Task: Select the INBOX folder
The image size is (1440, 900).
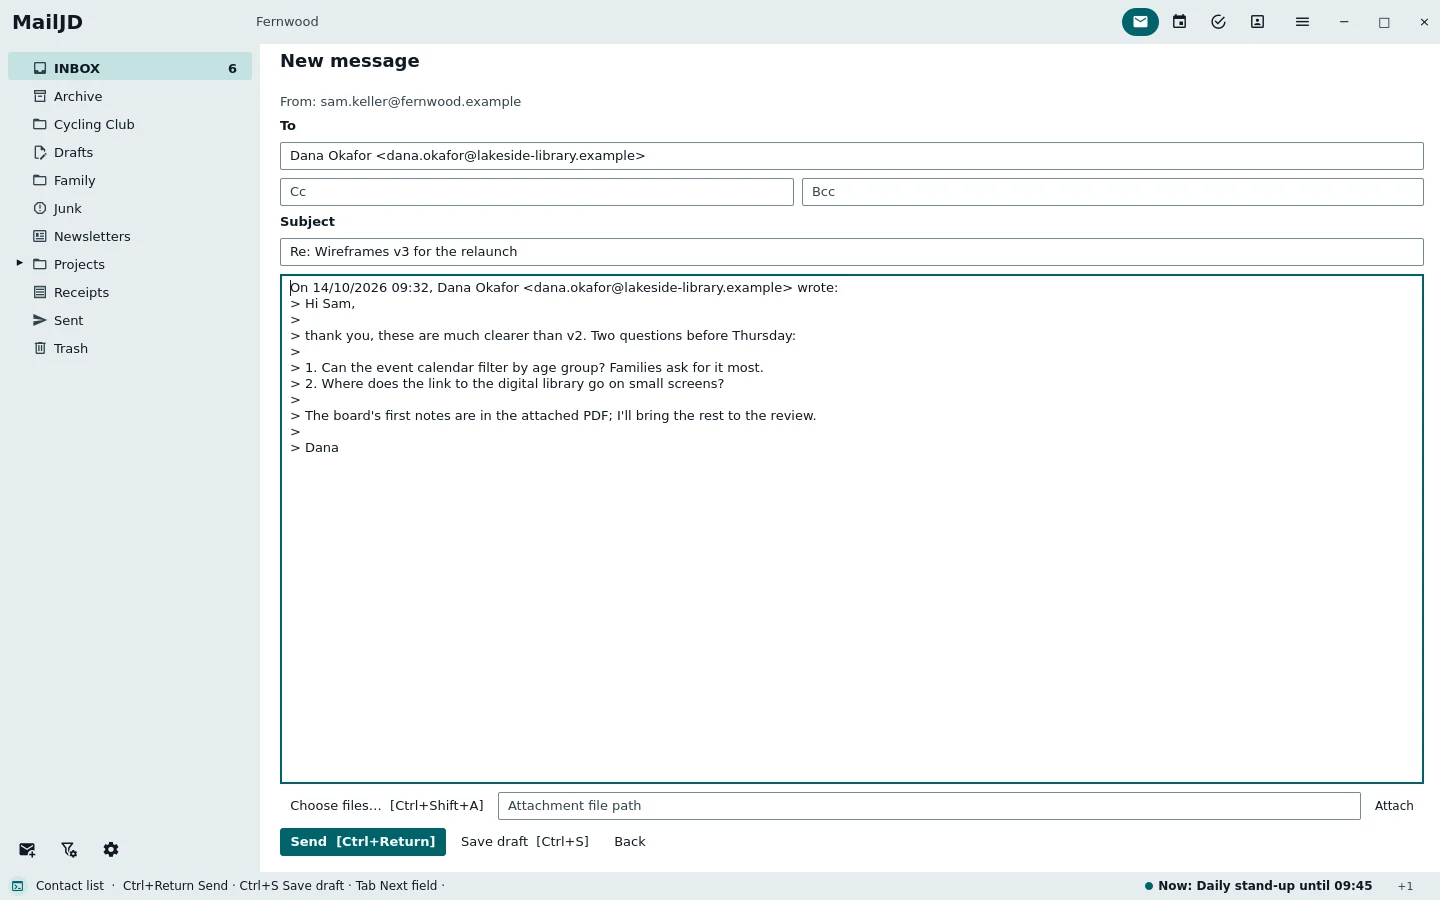Action: point(130,68)
